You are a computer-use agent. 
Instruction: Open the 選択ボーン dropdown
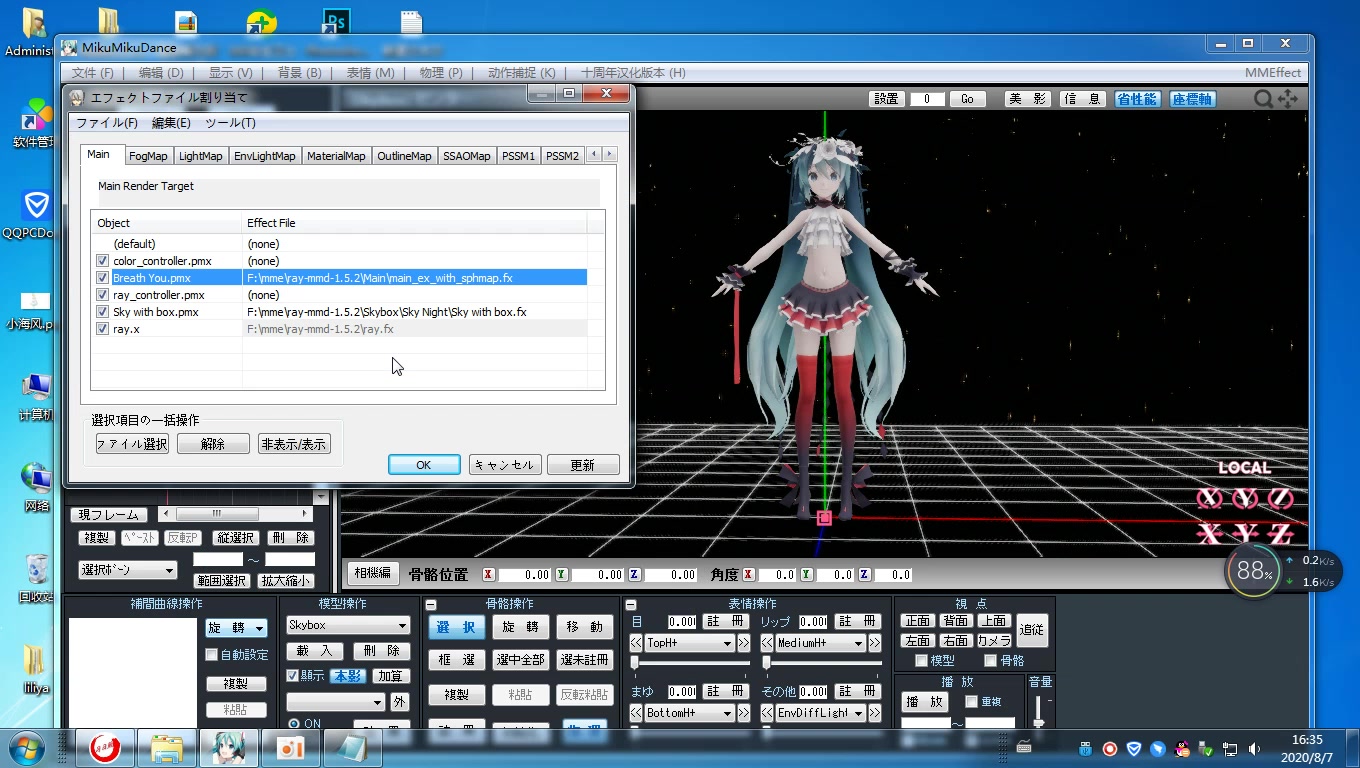pyautogui.click(x=128, y=570)
